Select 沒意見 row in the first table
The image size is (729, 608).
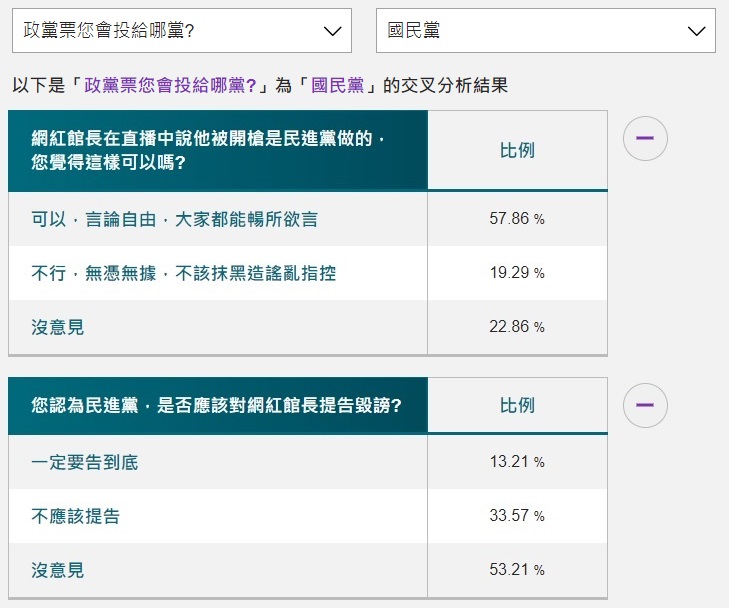(308, 327)
